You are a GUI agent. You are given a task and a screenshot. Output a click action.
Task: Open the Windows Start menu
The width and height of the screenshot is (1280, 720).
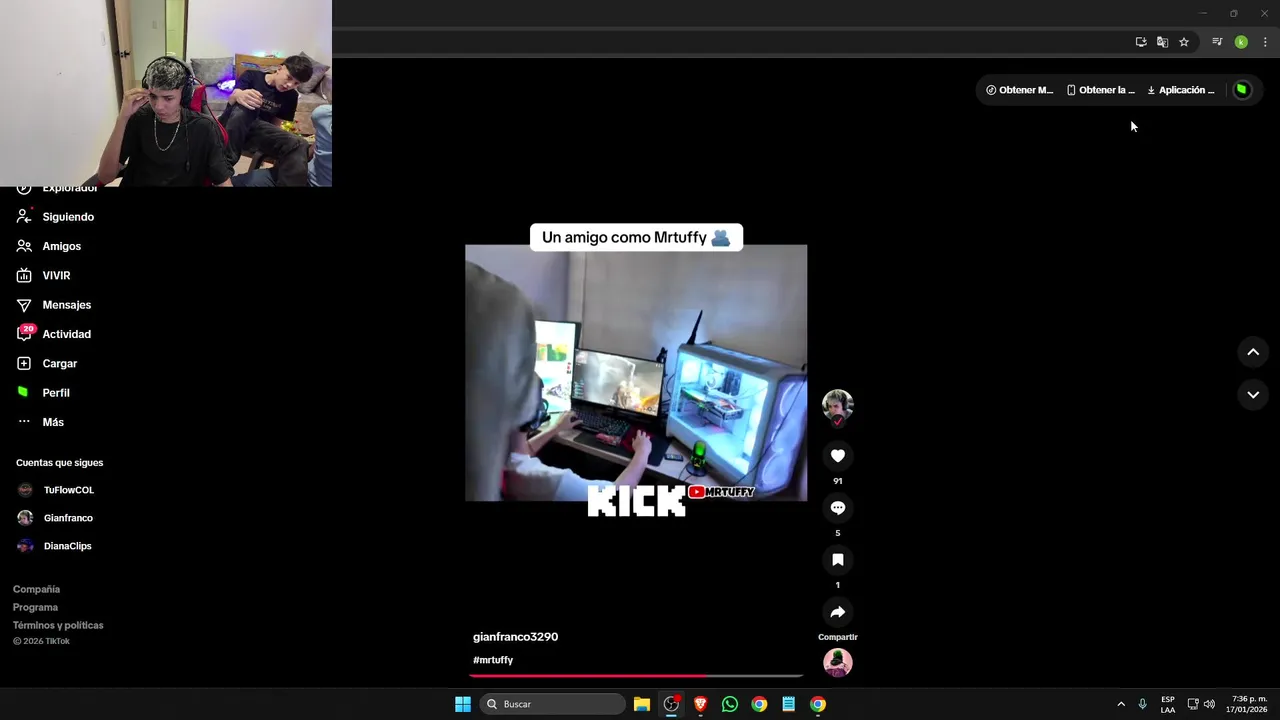click(x=463, y=704)
